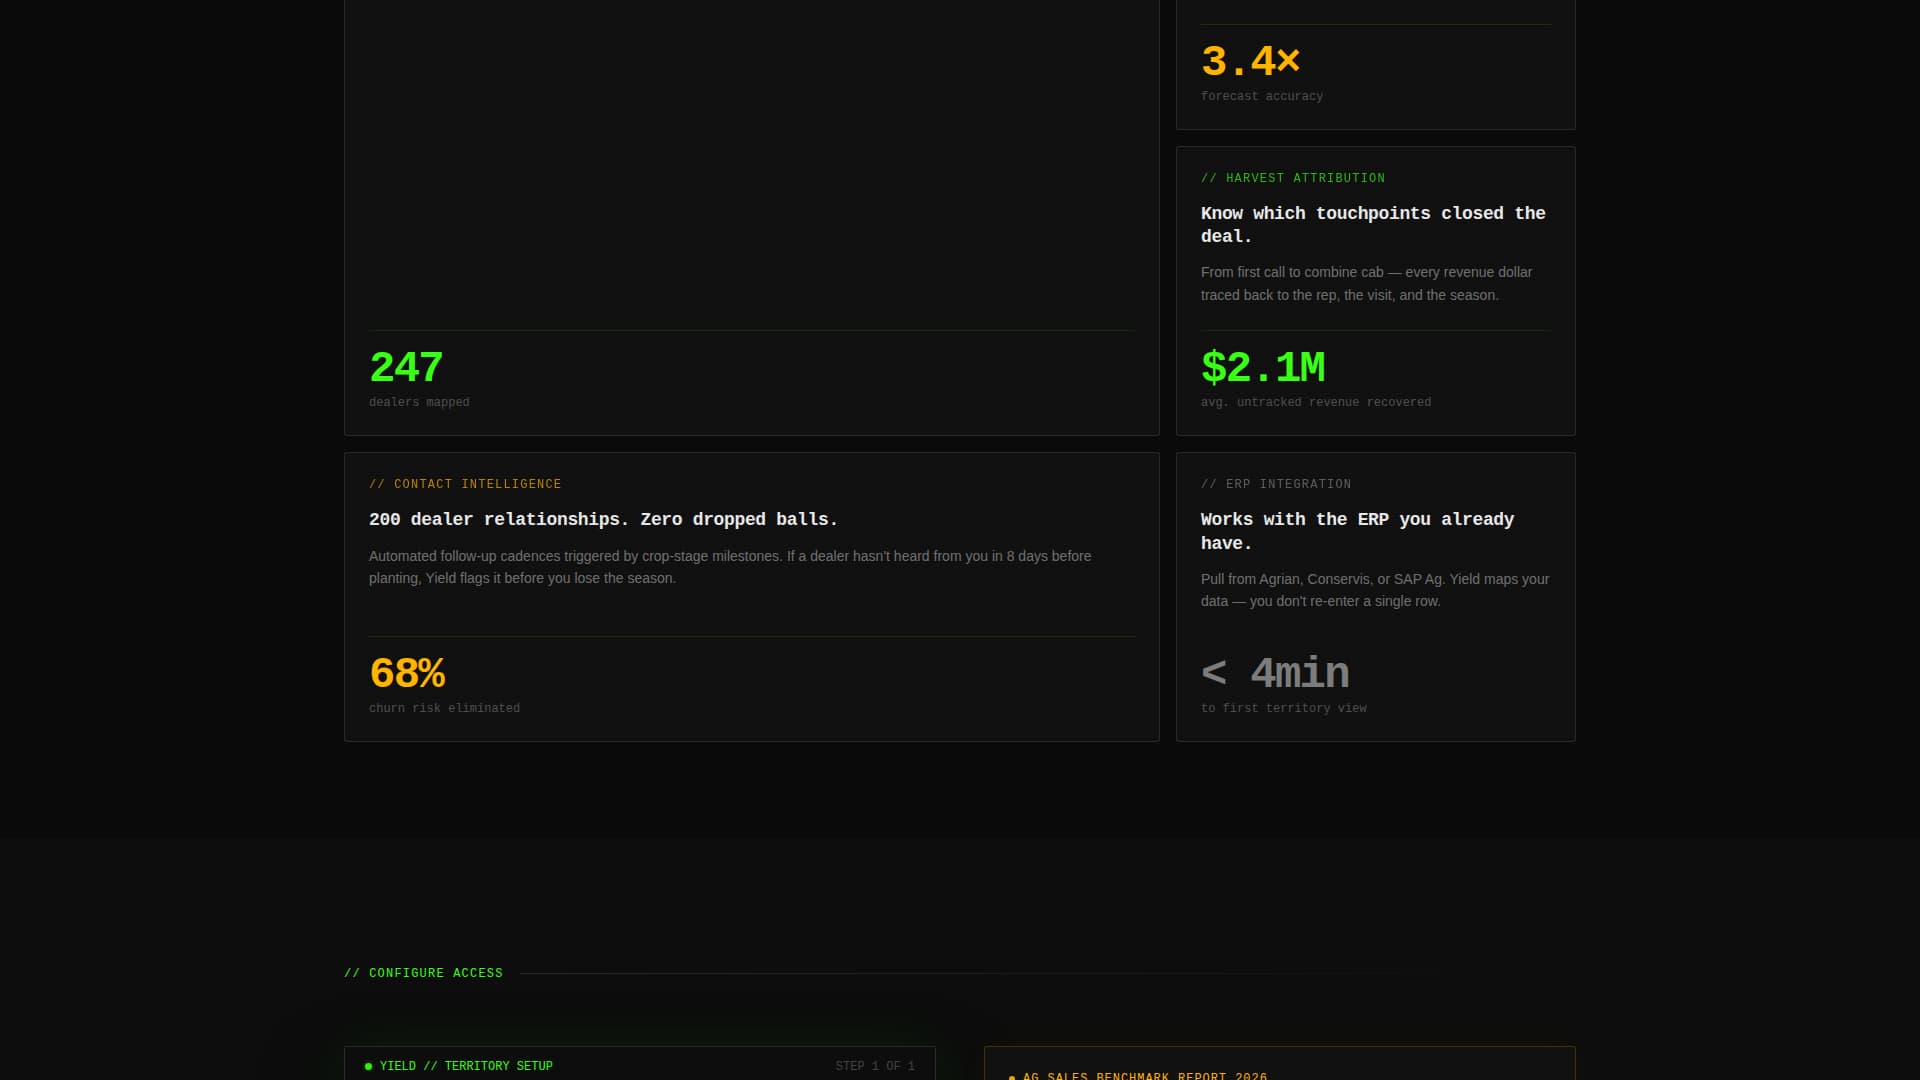1920x1080 pixels.
Task: Select the "Works with the ERP you already have." heading
Action: (1357, 531)
